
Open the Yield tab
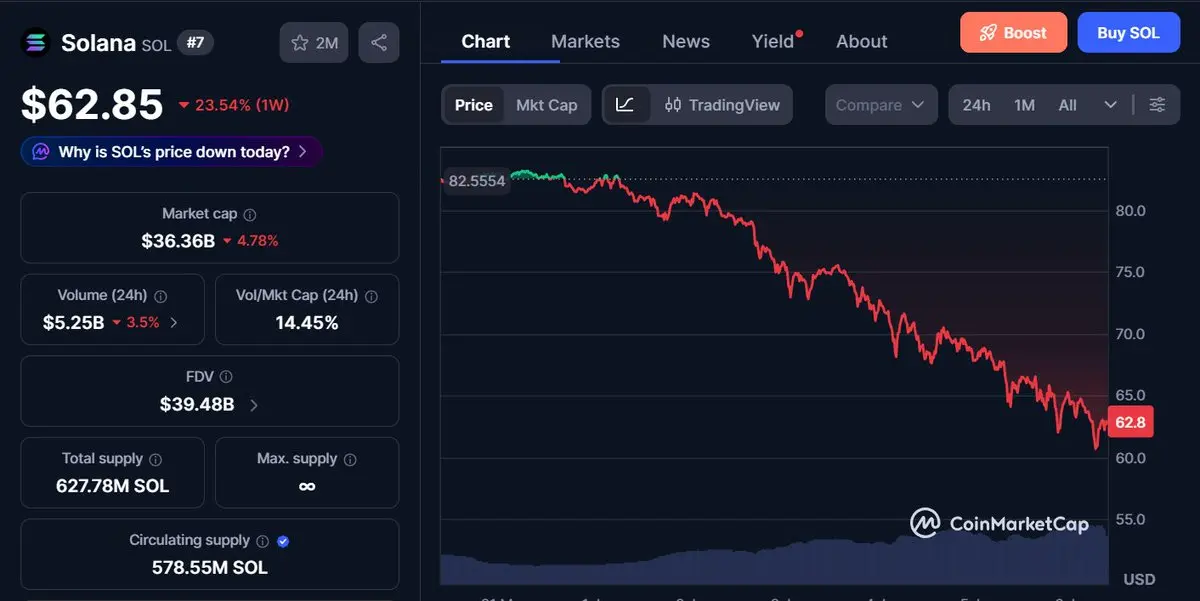pos(774,41)
